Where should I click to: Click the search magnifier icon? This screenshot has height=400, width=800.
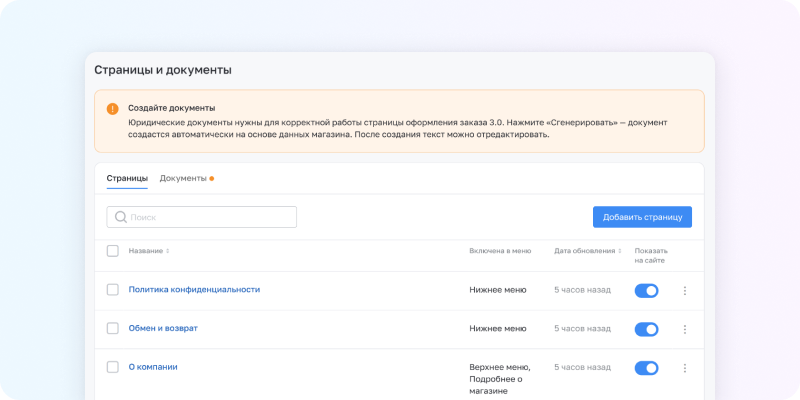[121, 217]
